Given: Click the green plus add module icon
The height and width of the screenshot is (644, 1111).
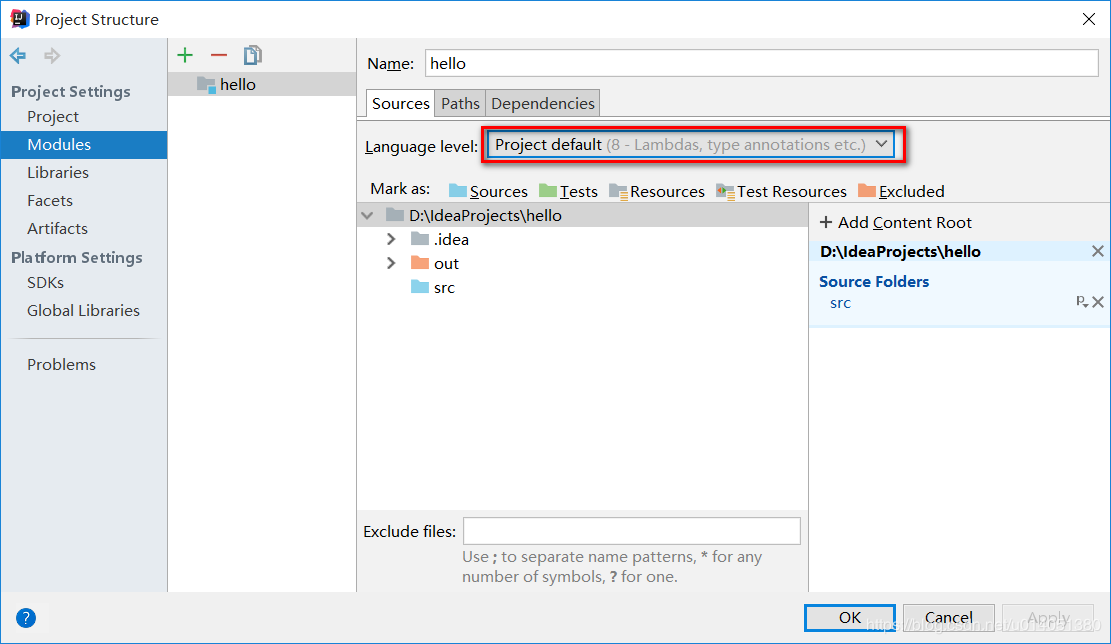Looking at the screenshot, I should pos(185,56).
